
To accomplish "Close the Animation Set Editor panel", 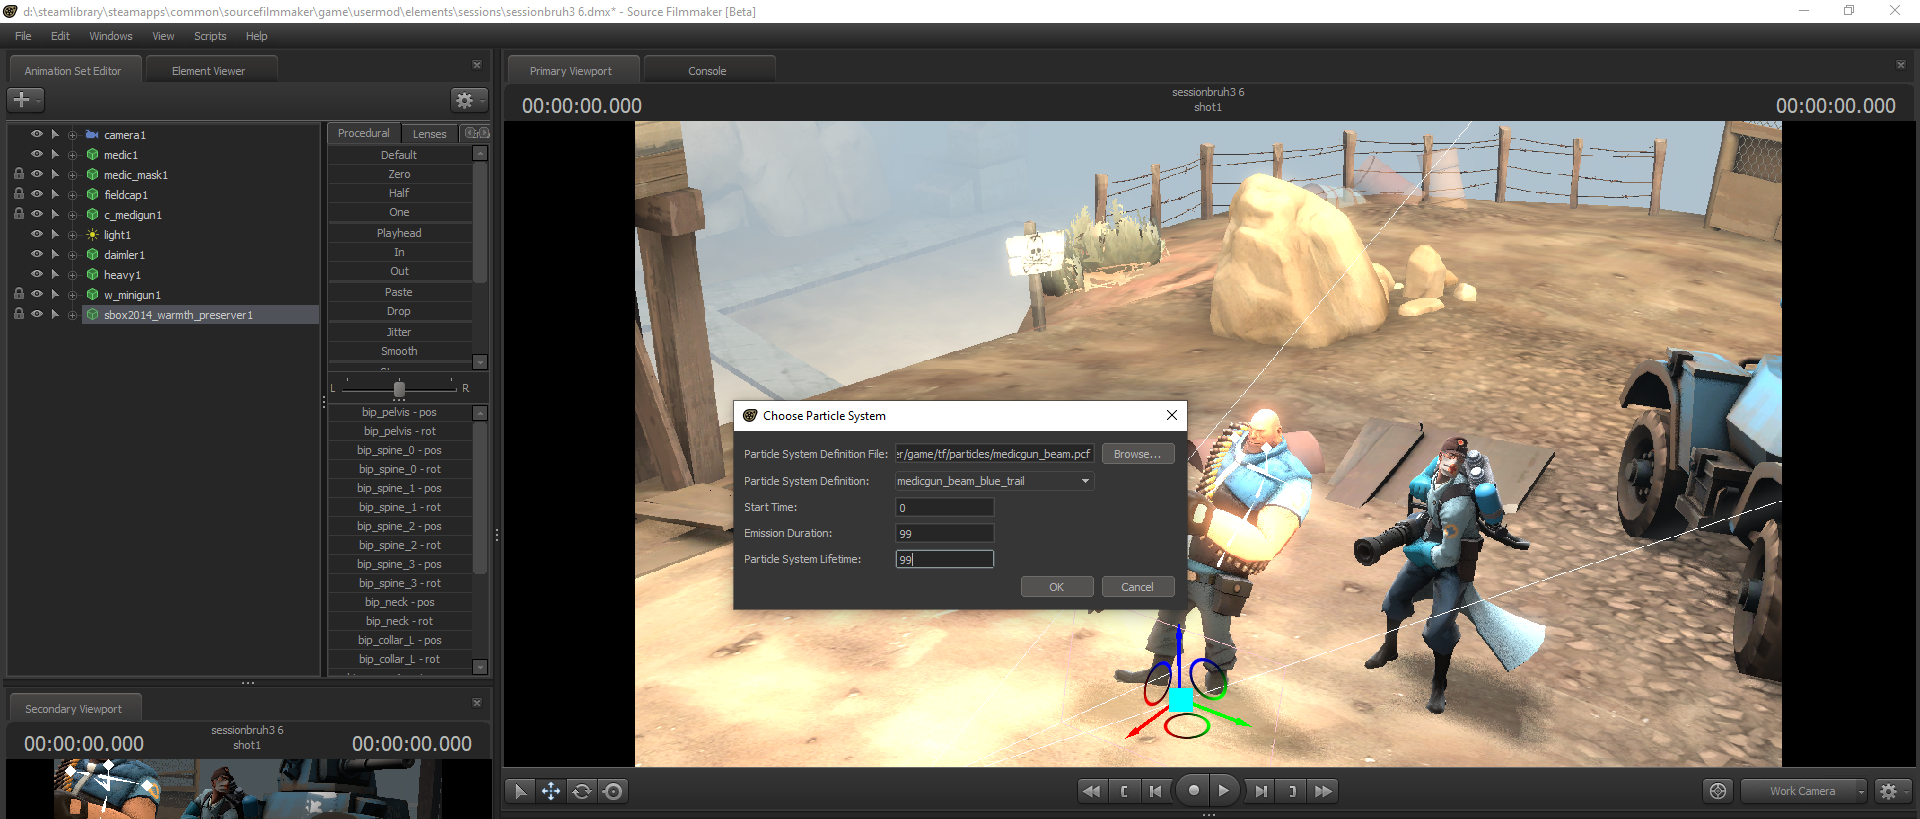I will [477, 65].
